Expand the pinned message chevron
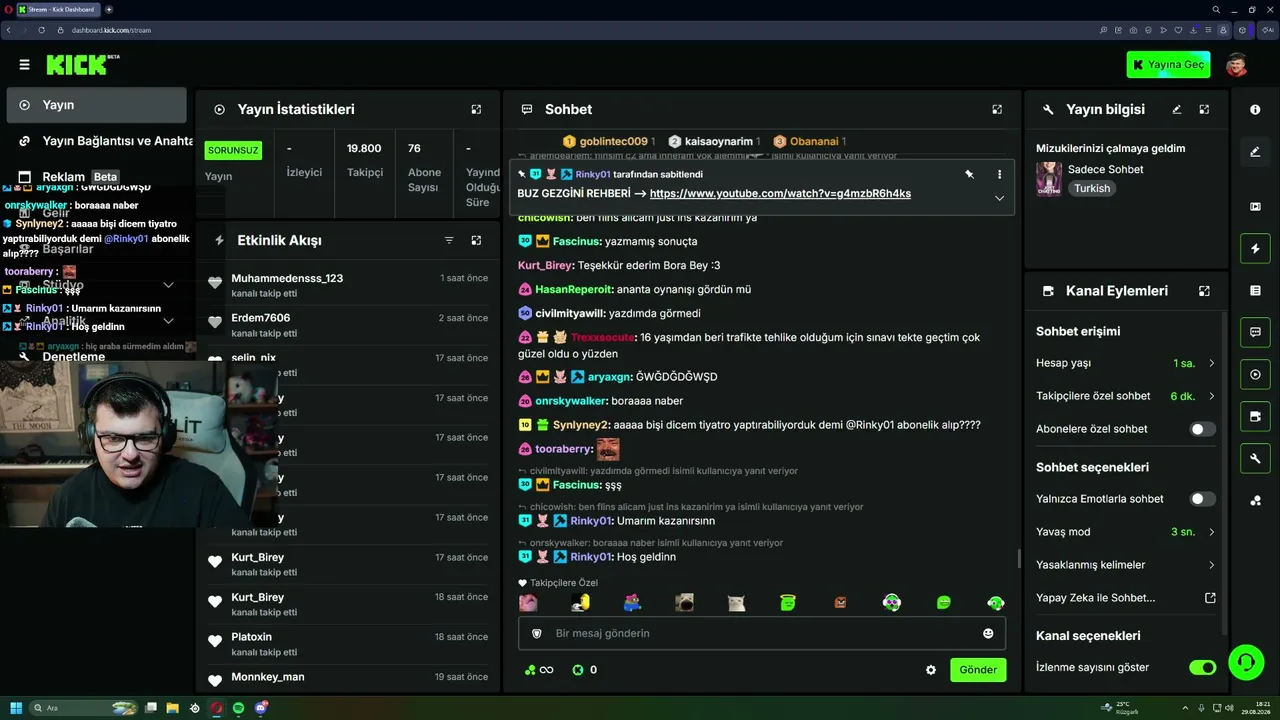Screen dimensions: 1280x720 click(x=999, y=198)
